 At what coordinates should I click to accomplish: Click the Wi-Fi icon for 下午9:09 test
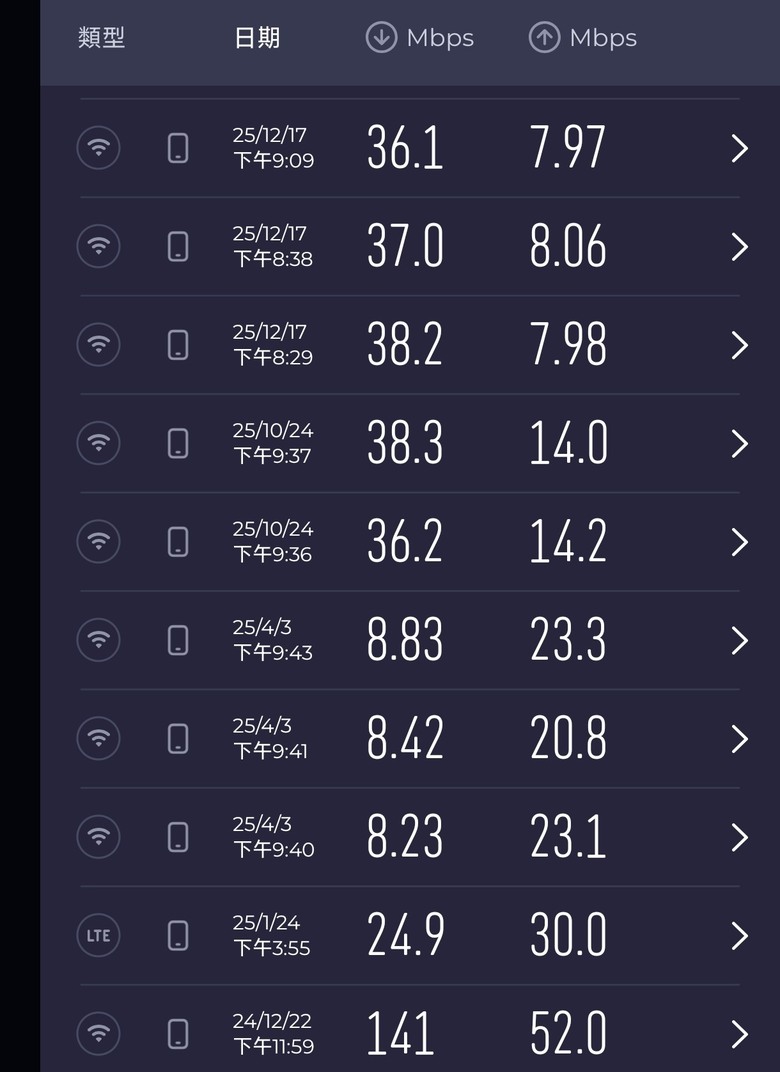[98, 148]
